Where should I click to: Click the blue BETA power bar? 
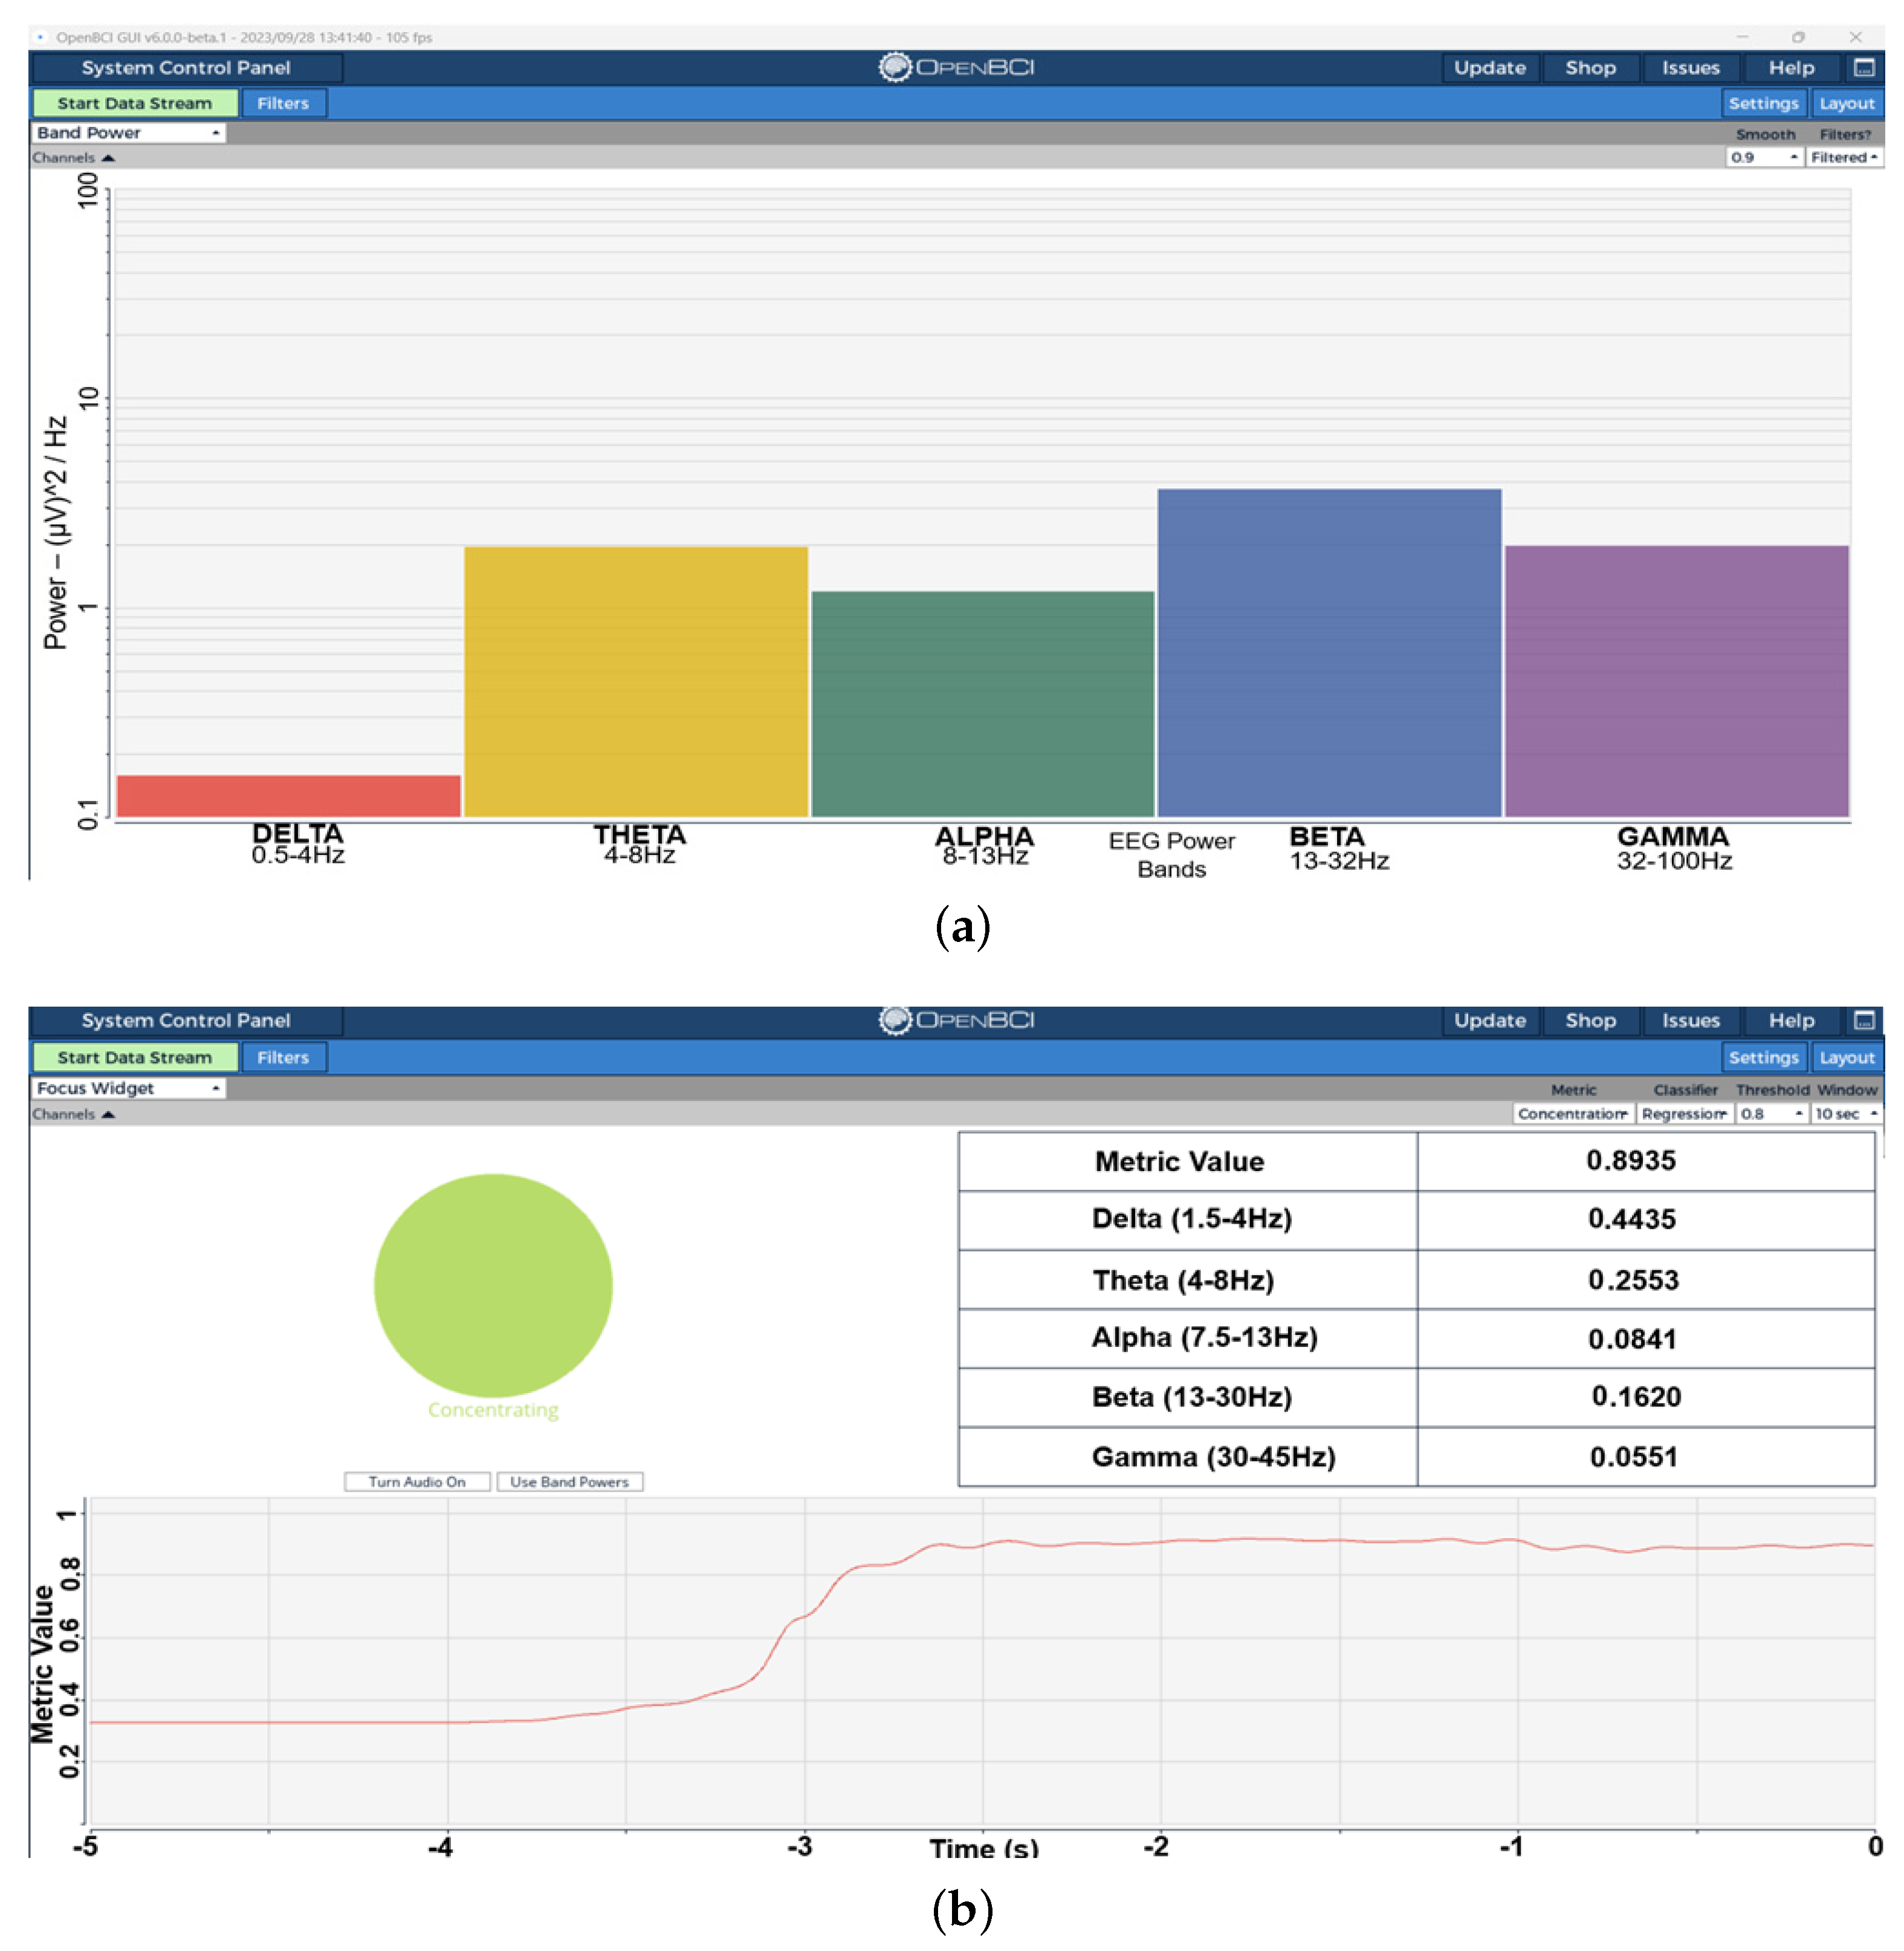click(x=1329, y=652)
